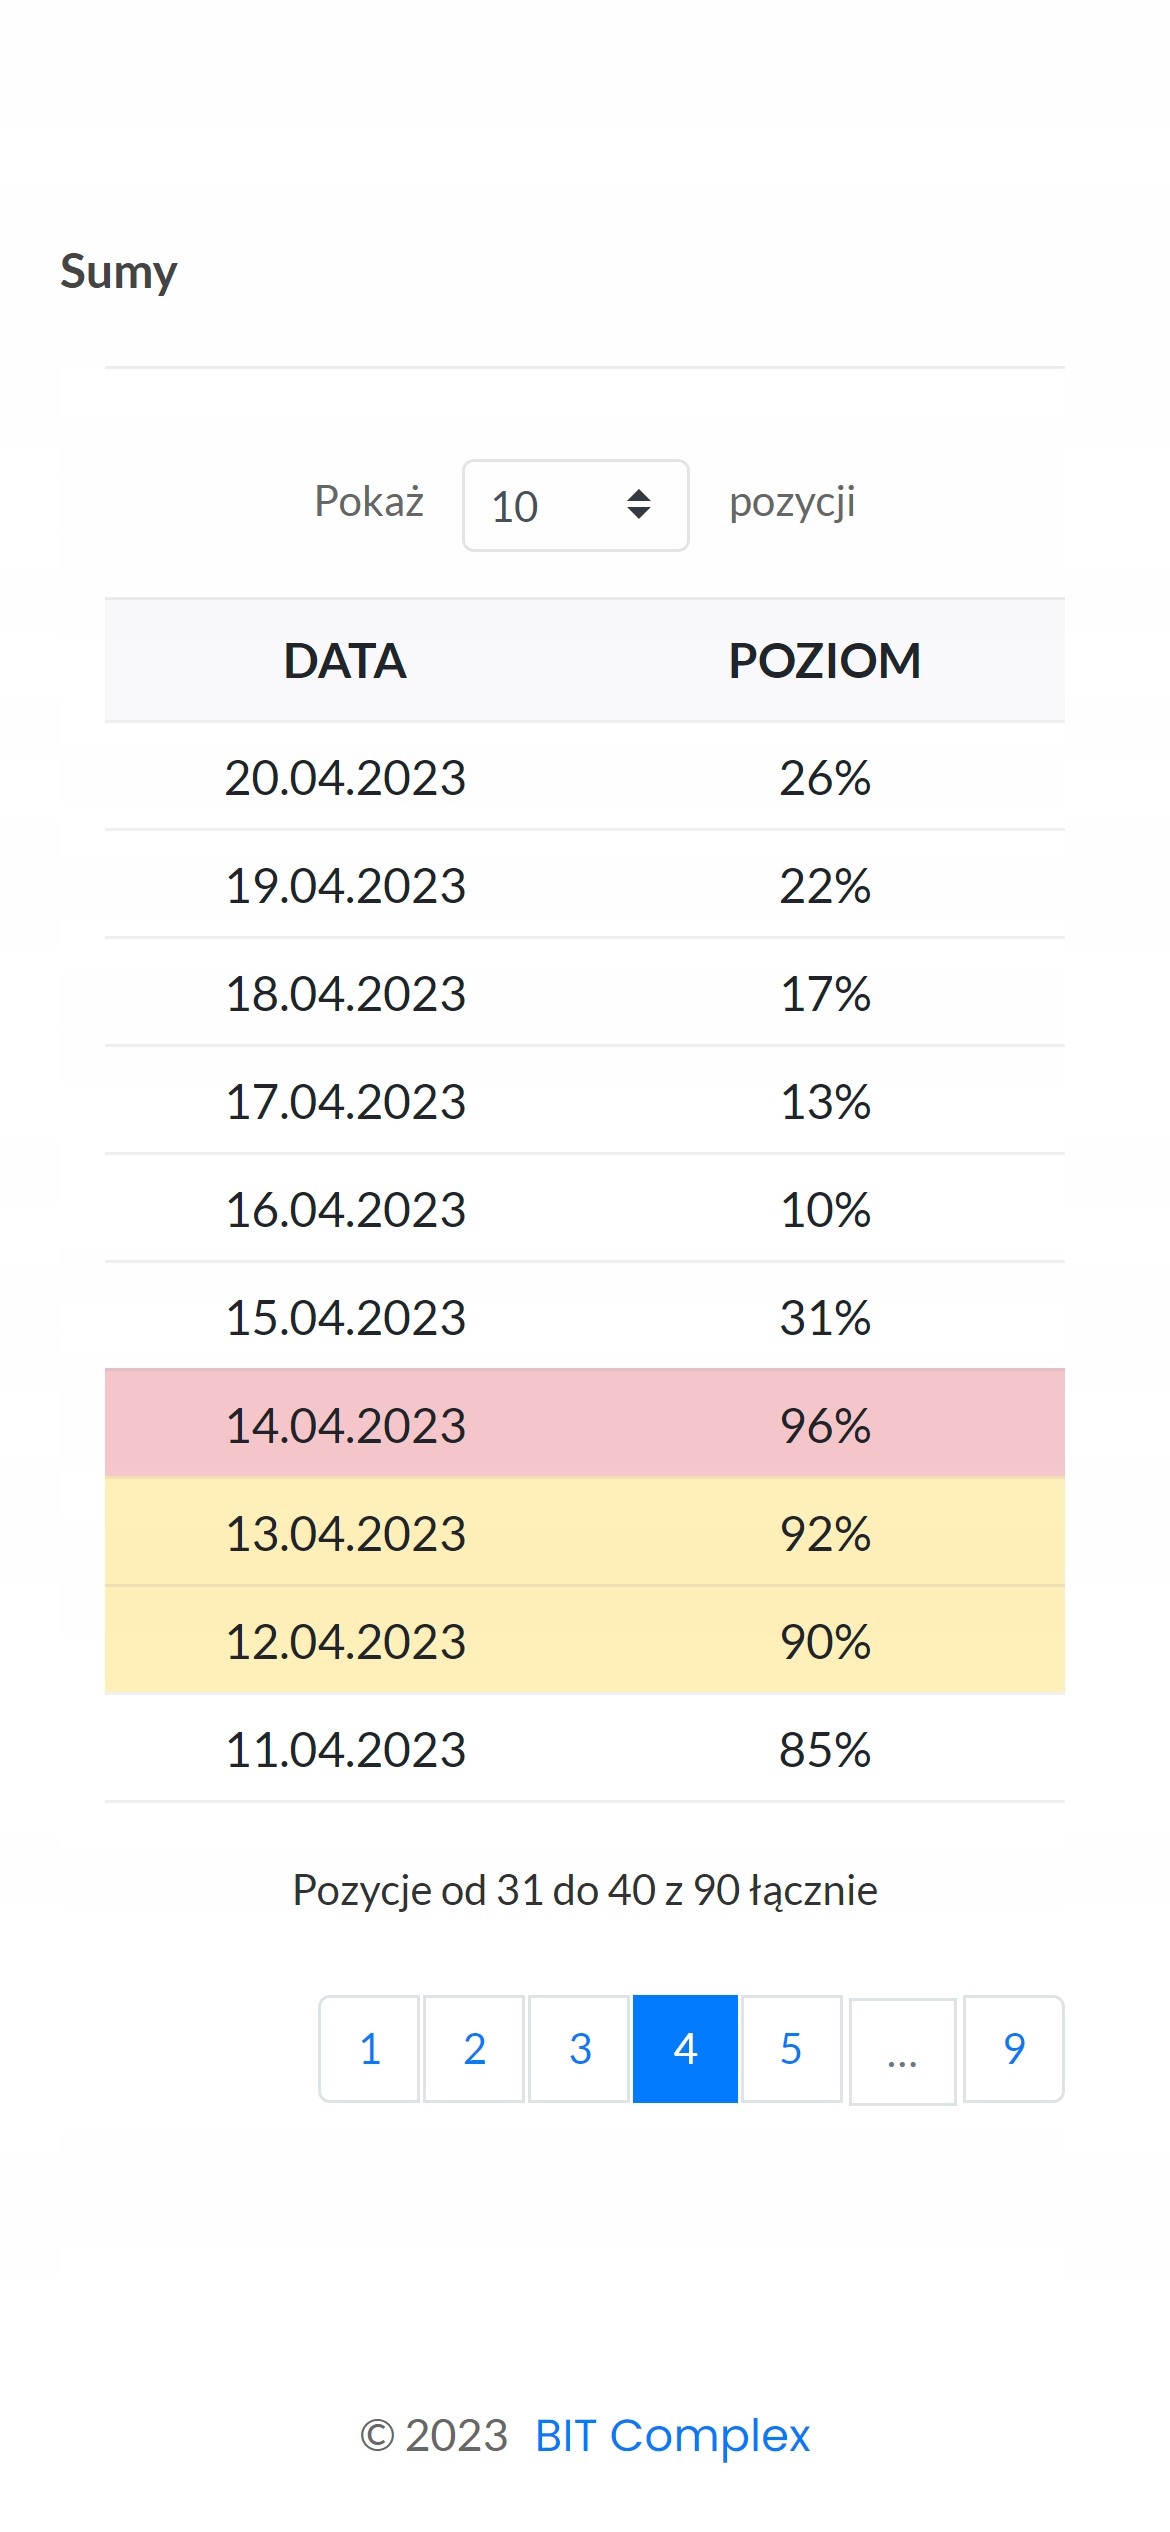Go to pagination page 1
Viewport: 1170px width, 2532px height.
[x=369, y=2049]
